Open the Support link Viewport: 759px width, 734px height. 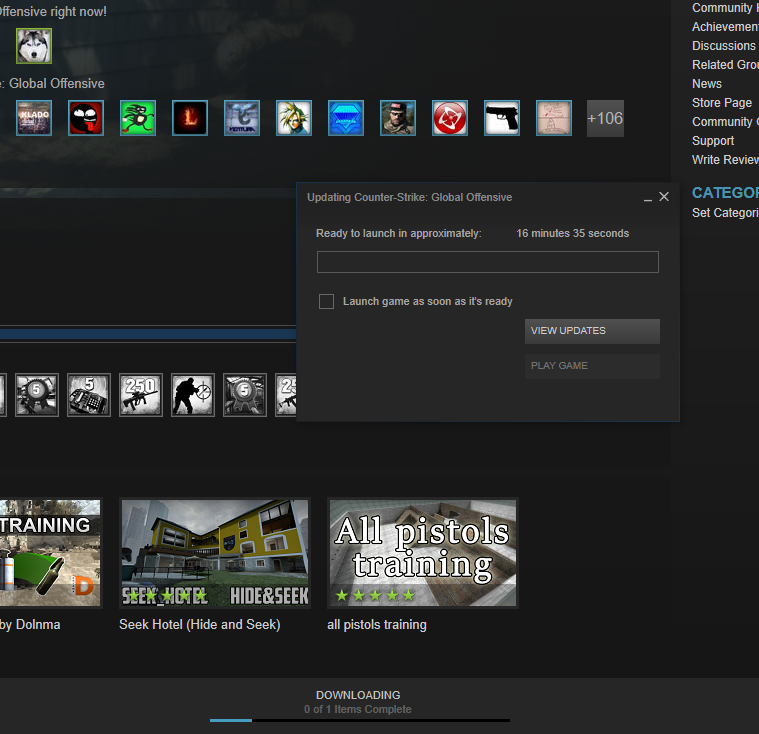(713, 141)
